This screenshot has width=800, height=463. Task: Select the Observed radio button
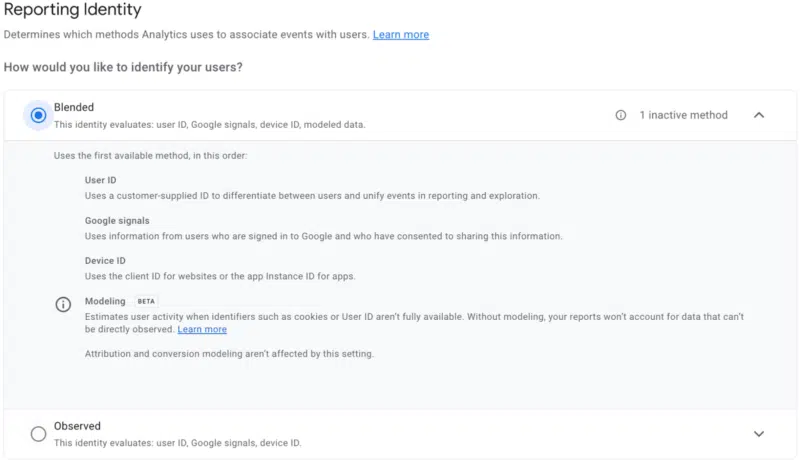[x=38, y=433]
